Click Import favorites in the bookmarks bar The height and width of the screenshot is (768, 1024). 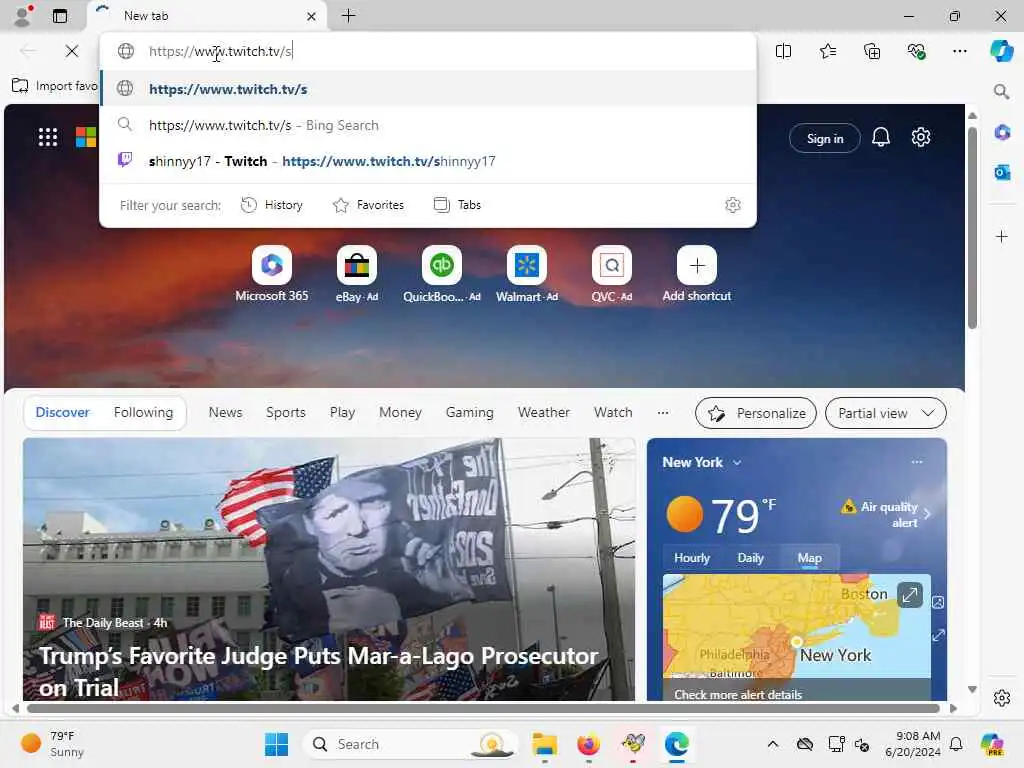coord(55,86)
